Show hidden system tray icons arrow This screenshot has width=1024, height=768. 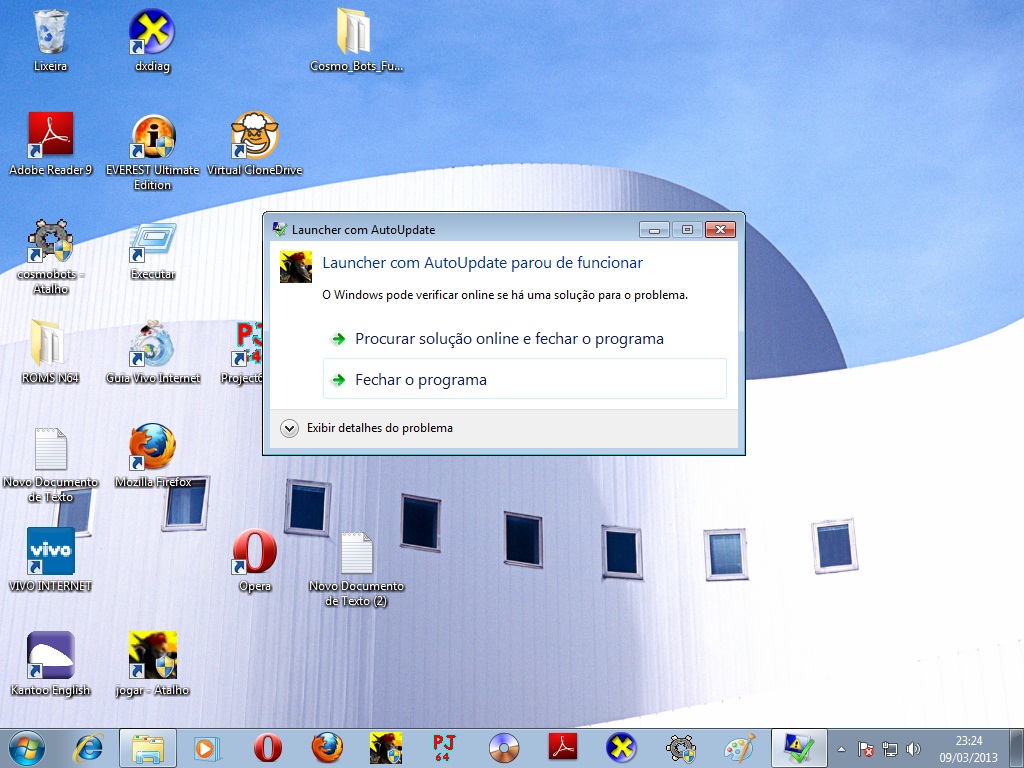point(841,749)
